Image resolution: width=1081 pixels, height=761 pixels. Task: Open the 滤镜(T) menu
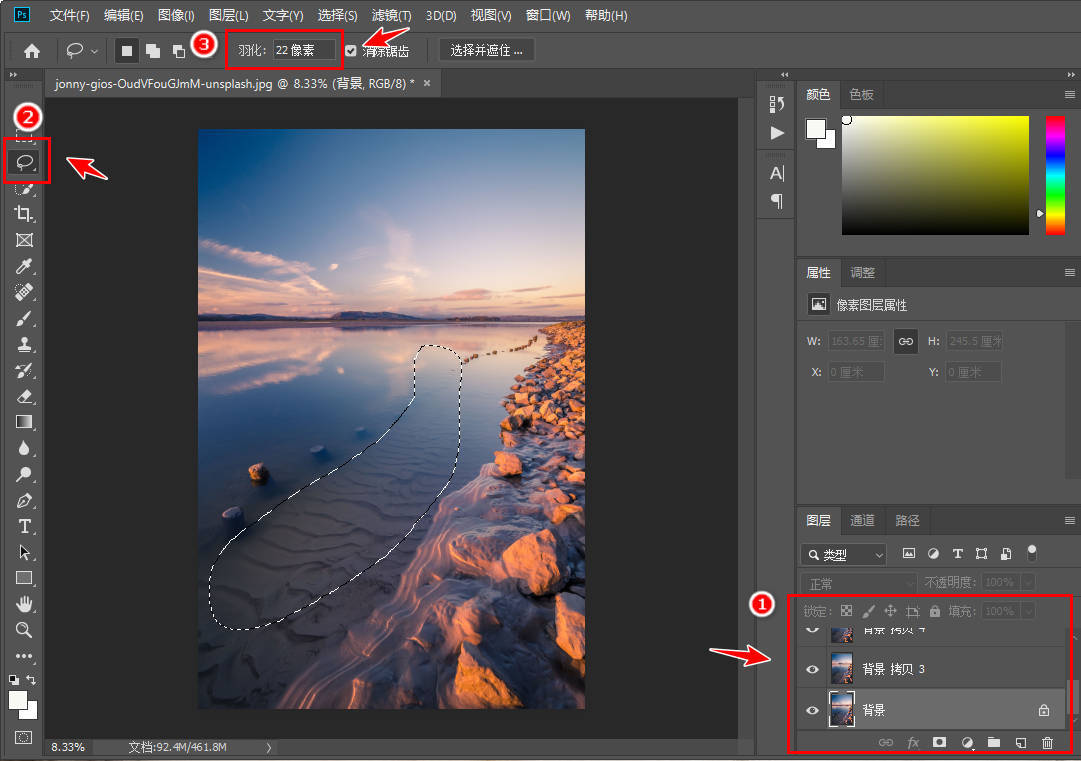[x=391, y=15]
